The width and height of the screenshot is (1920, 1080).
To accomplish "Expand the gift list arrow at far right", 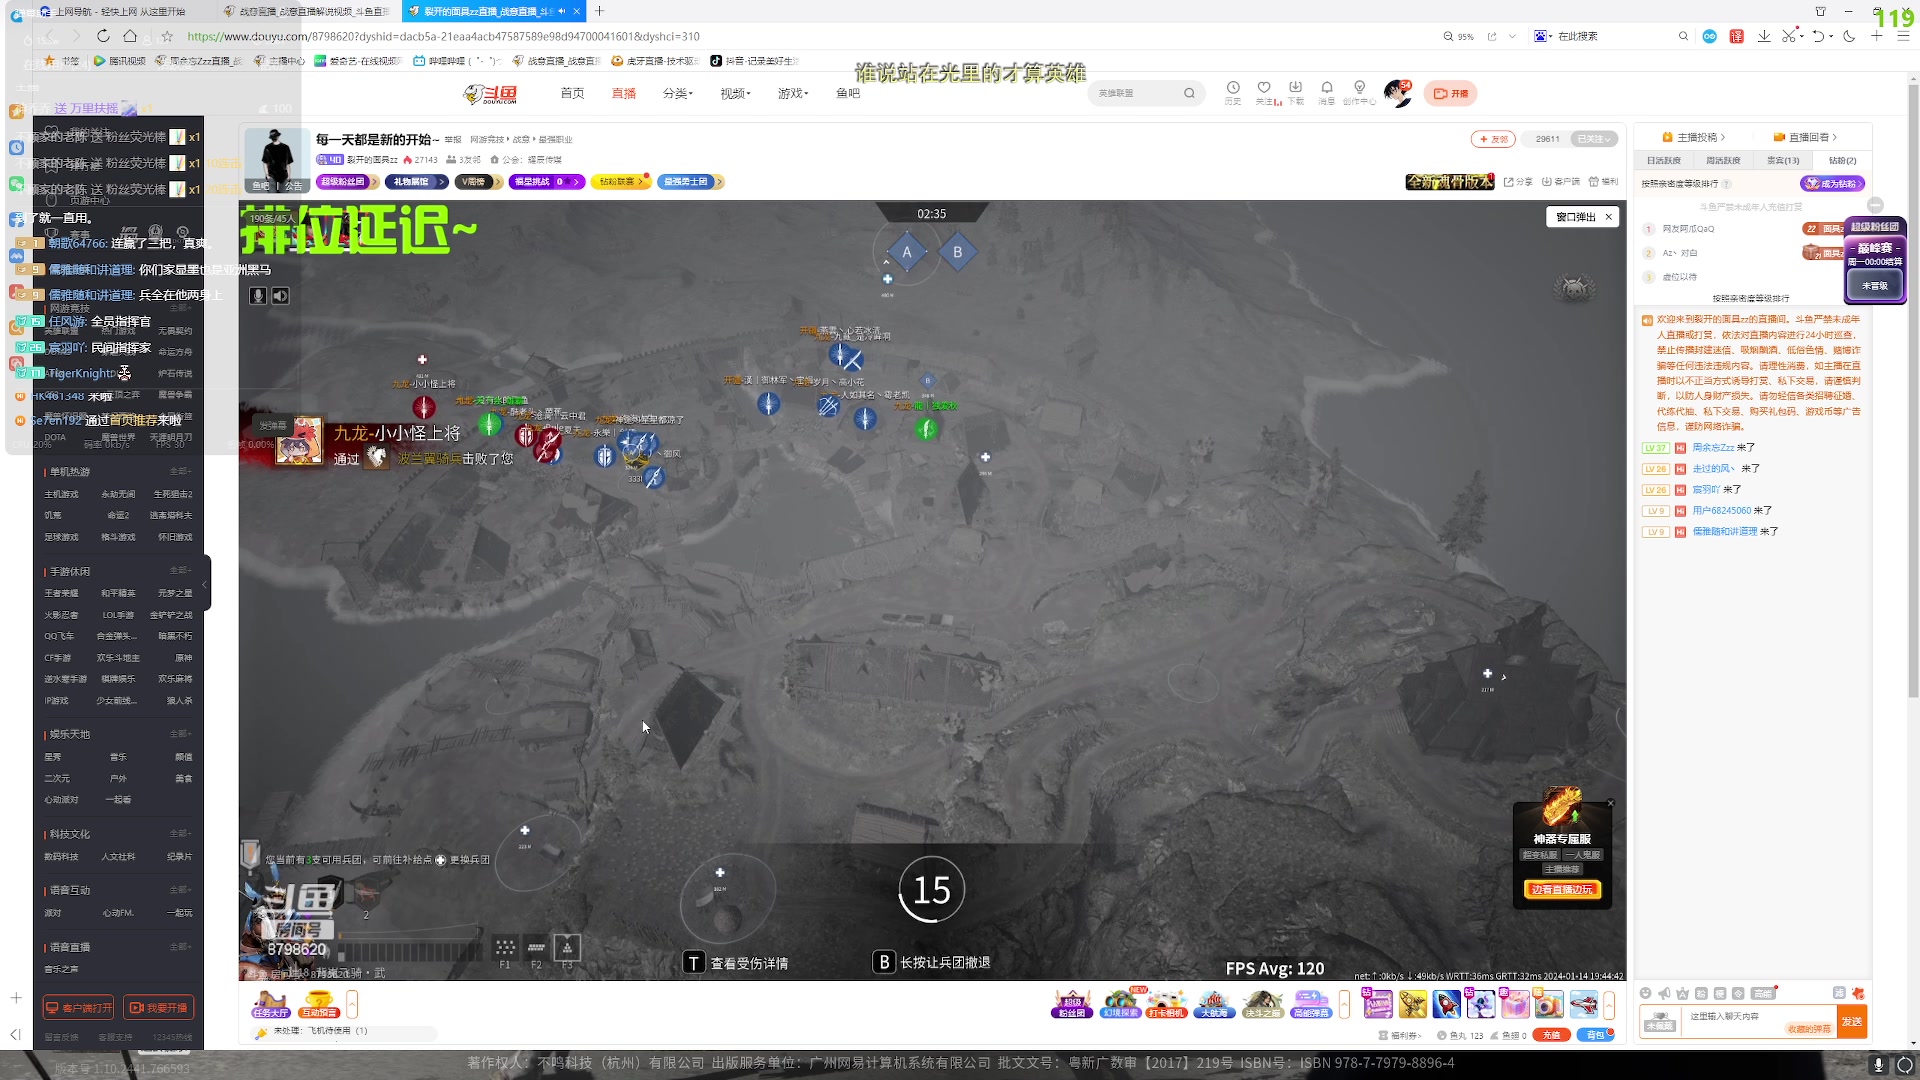I will (1609, 1003).
